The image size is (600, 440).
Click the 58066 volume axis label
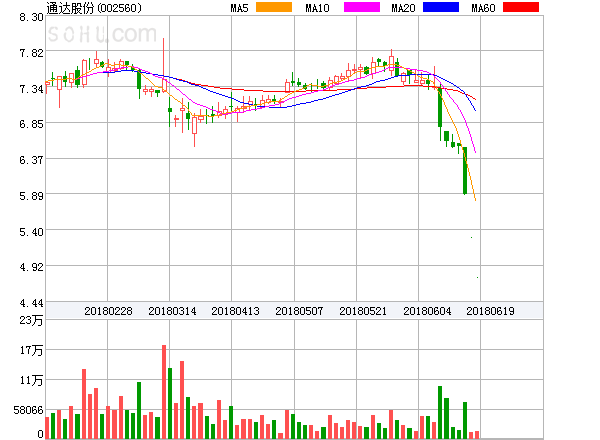29,410
